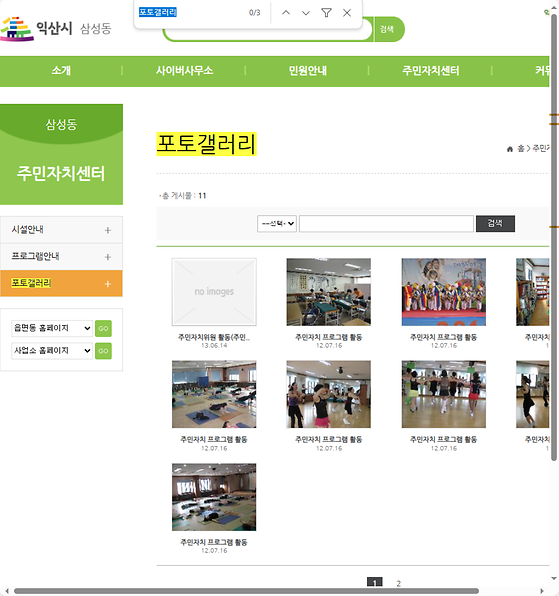Go to page 2 of gallery

pos(398,583)
